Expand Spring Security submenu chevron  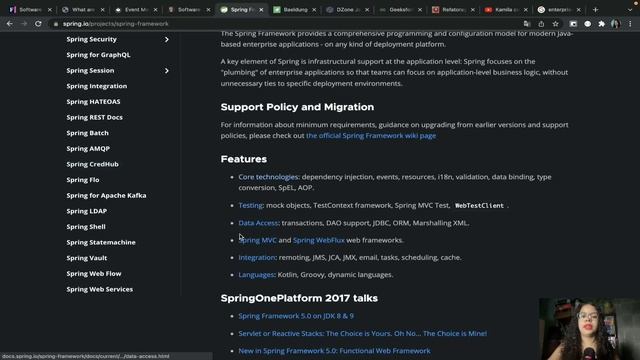[x=167, y=40]
